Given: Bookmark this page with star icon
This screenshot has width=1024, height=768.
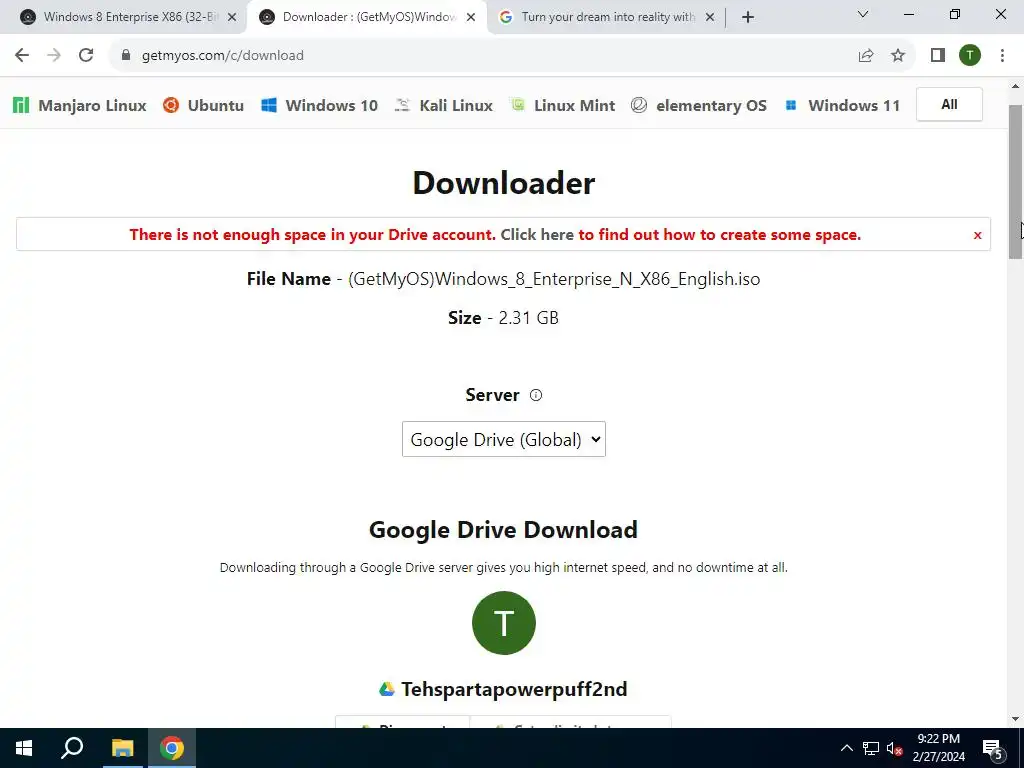Looking at the screenshot, I should coord(898,56).
